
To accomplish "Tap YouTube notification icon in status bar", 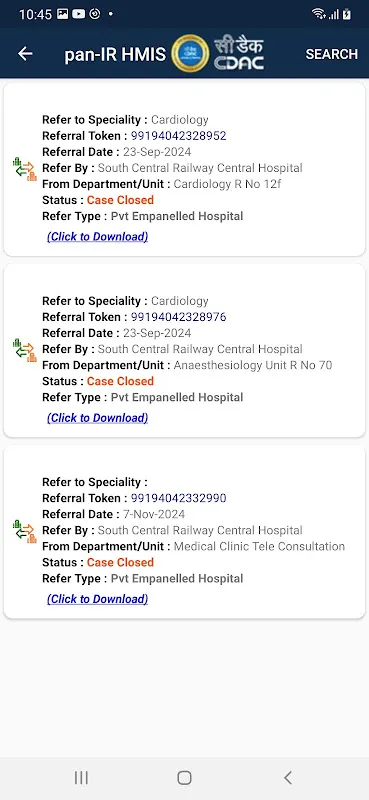I will 79,14.
